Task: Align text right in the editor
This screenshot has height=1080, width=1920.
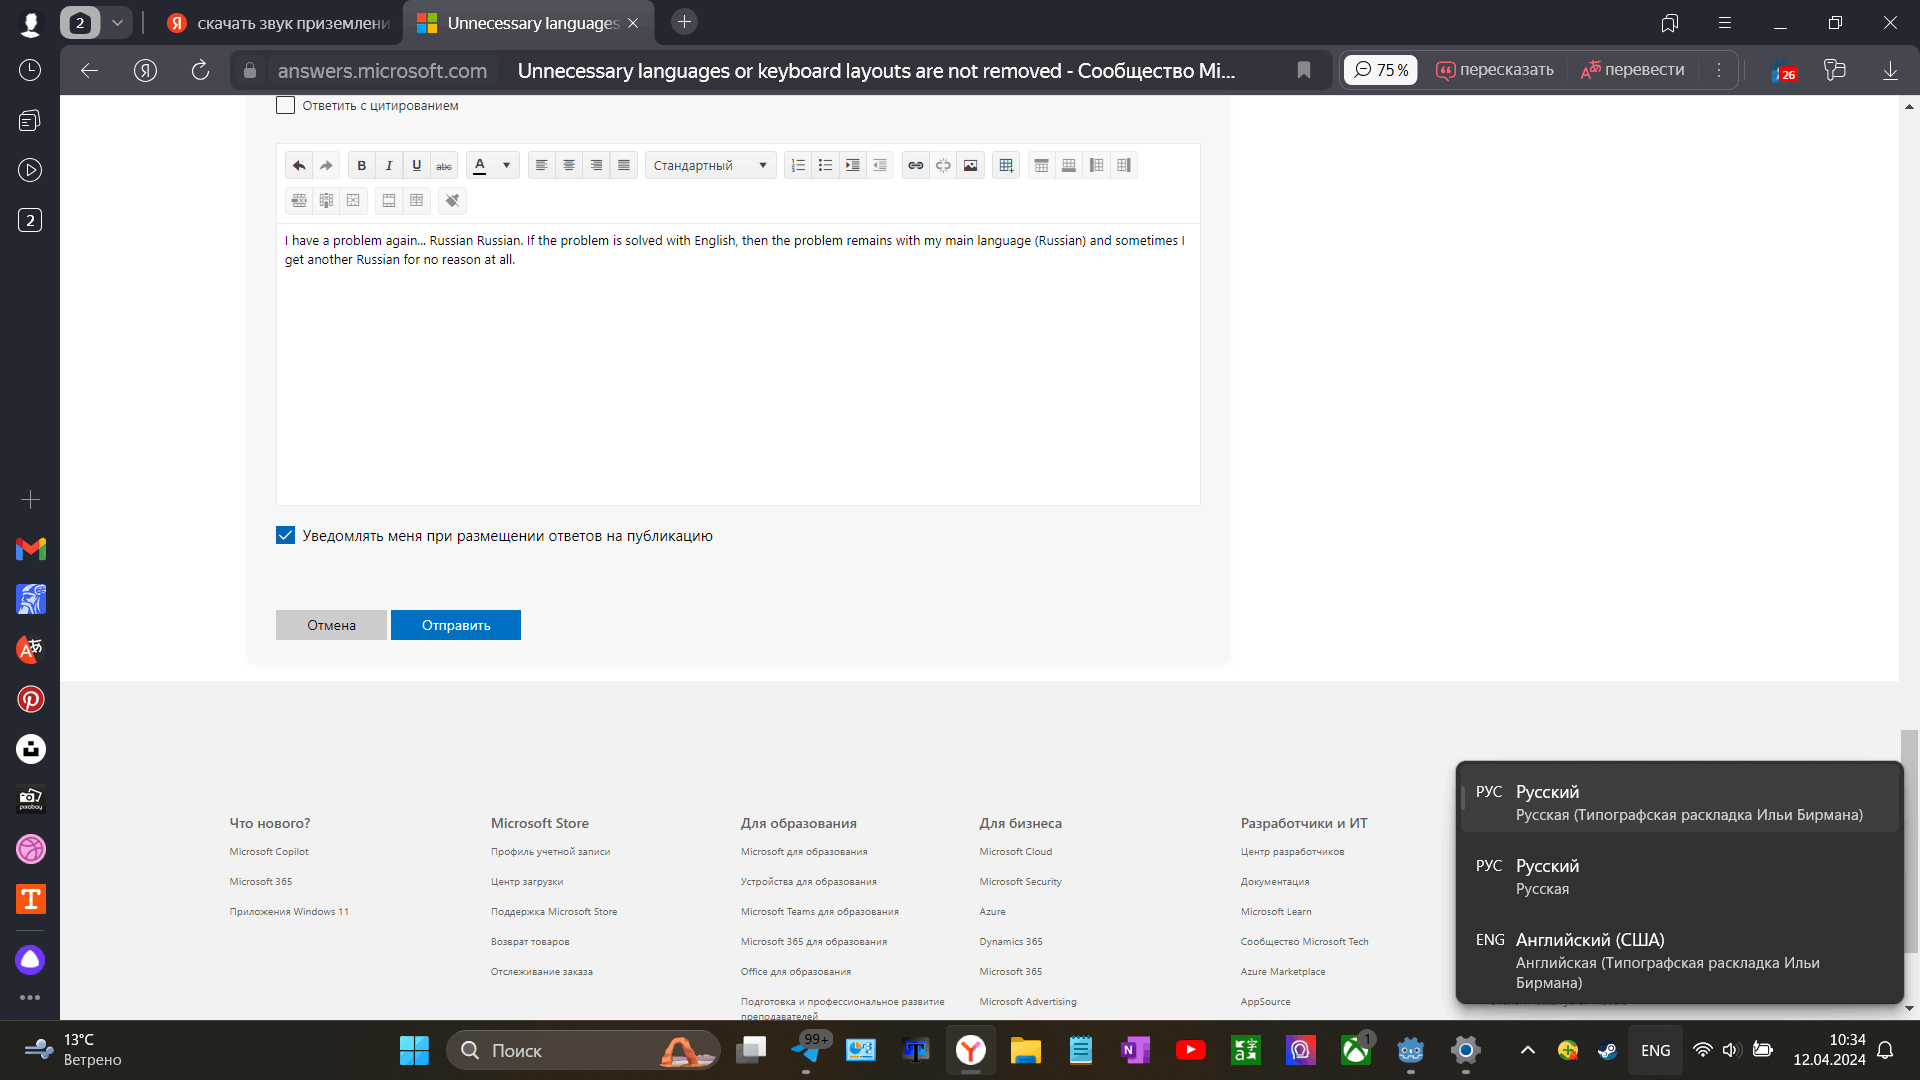Action: tap(596, 166)
